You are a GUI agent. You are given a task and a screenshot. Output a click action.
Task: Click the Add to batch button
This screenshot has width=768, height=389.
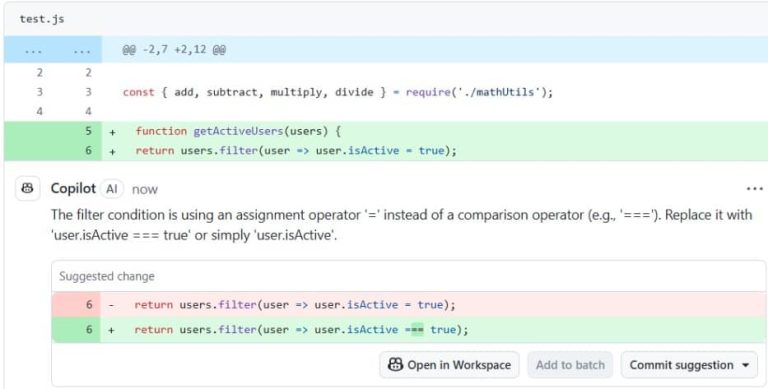pyautogui.click(x=570, y=365)
